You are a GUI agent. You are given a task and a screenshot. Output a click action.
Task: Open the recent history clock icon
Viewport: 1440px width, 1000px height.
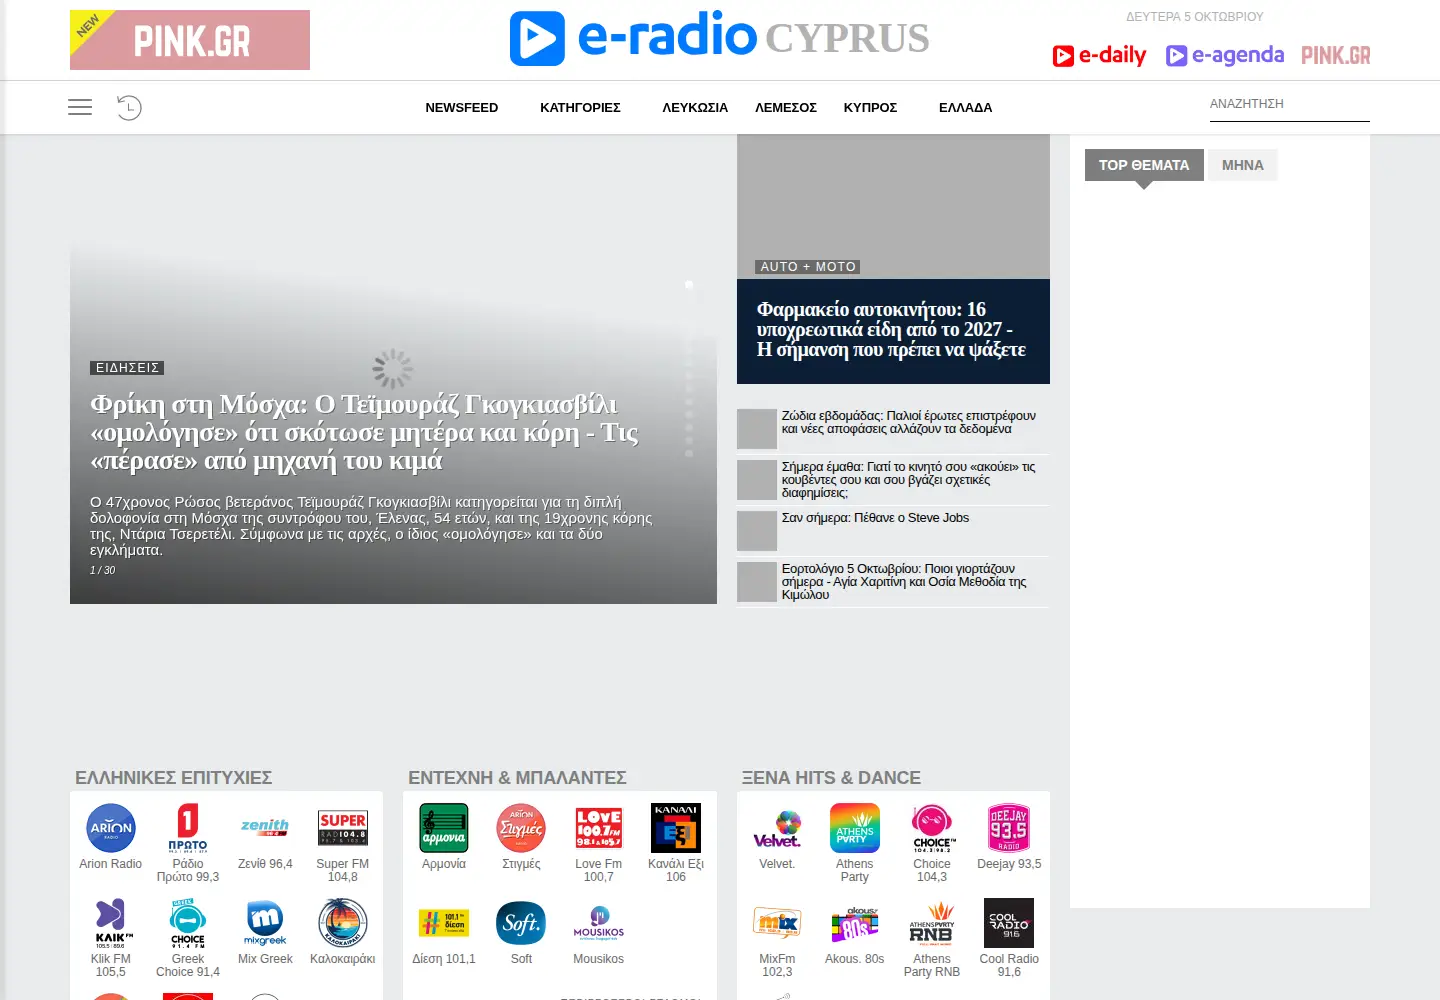(x=129, y=107)
